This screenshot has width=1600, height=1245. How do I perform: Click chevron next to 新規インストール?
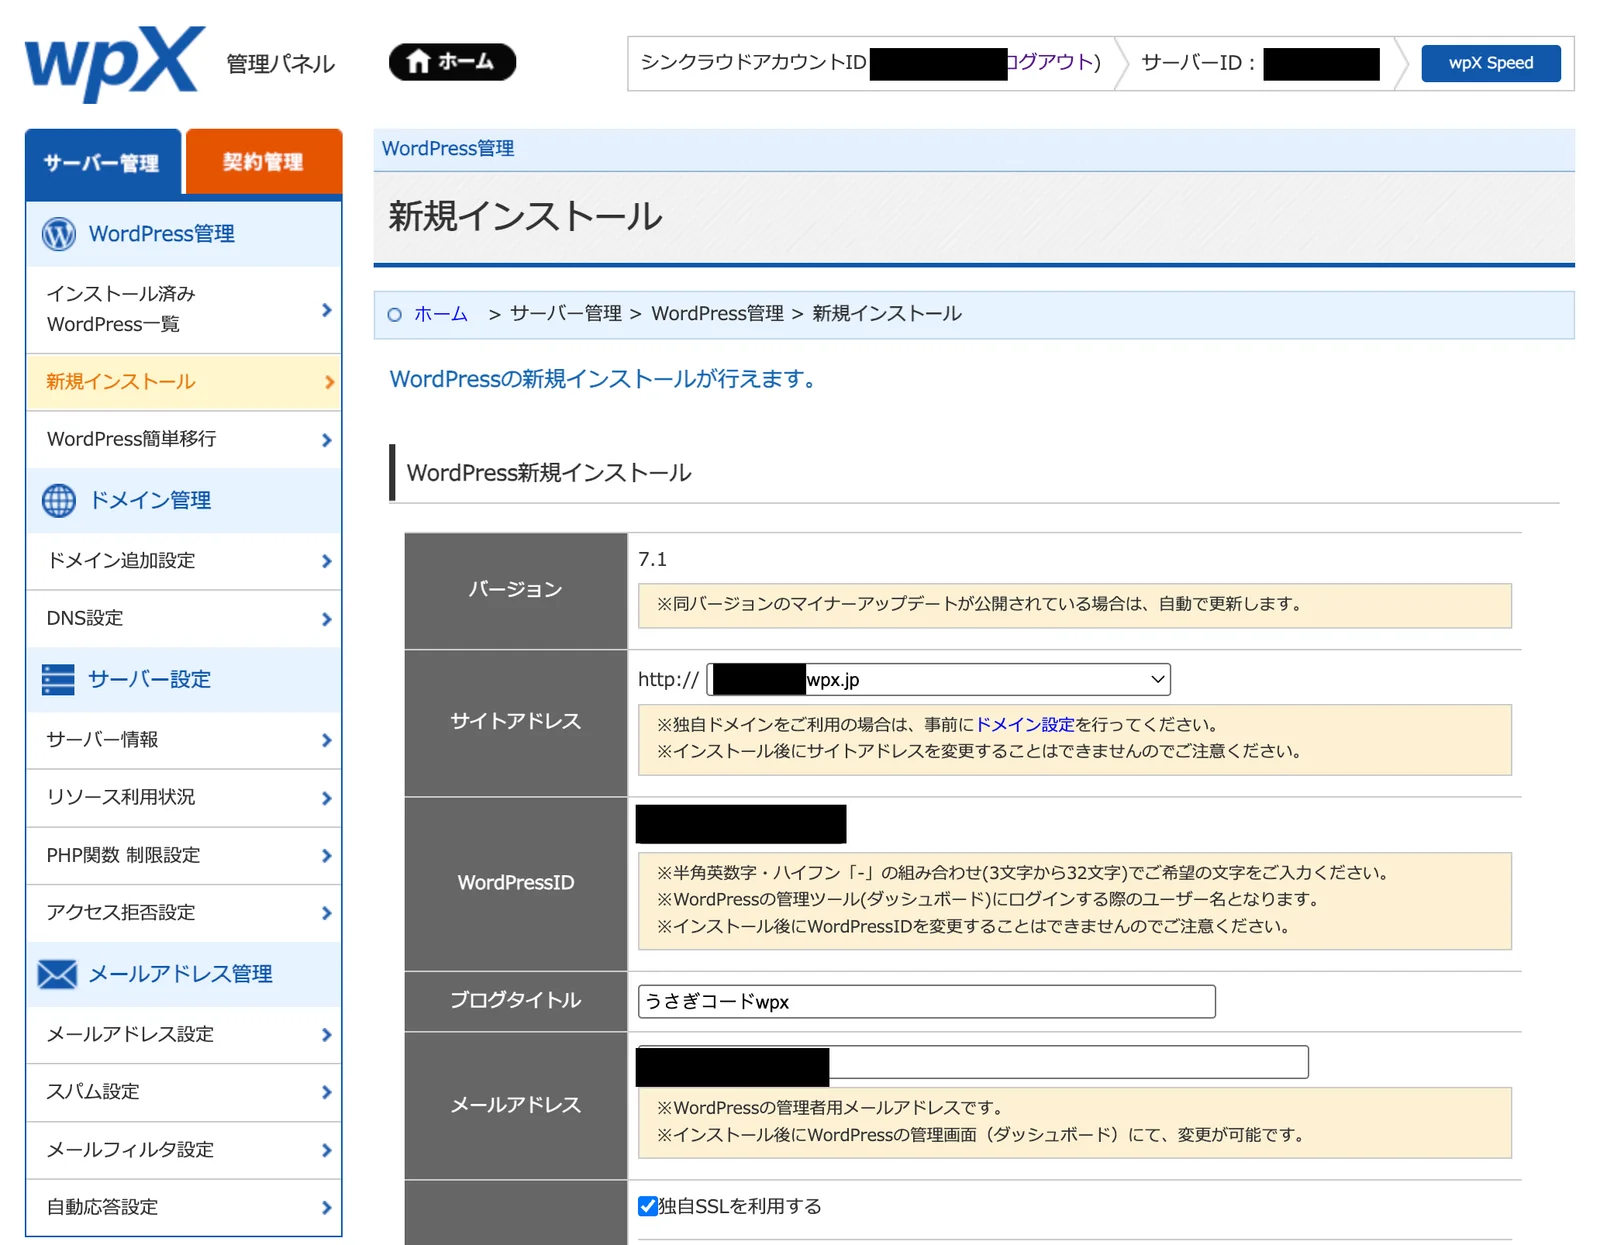pos(328,382)
